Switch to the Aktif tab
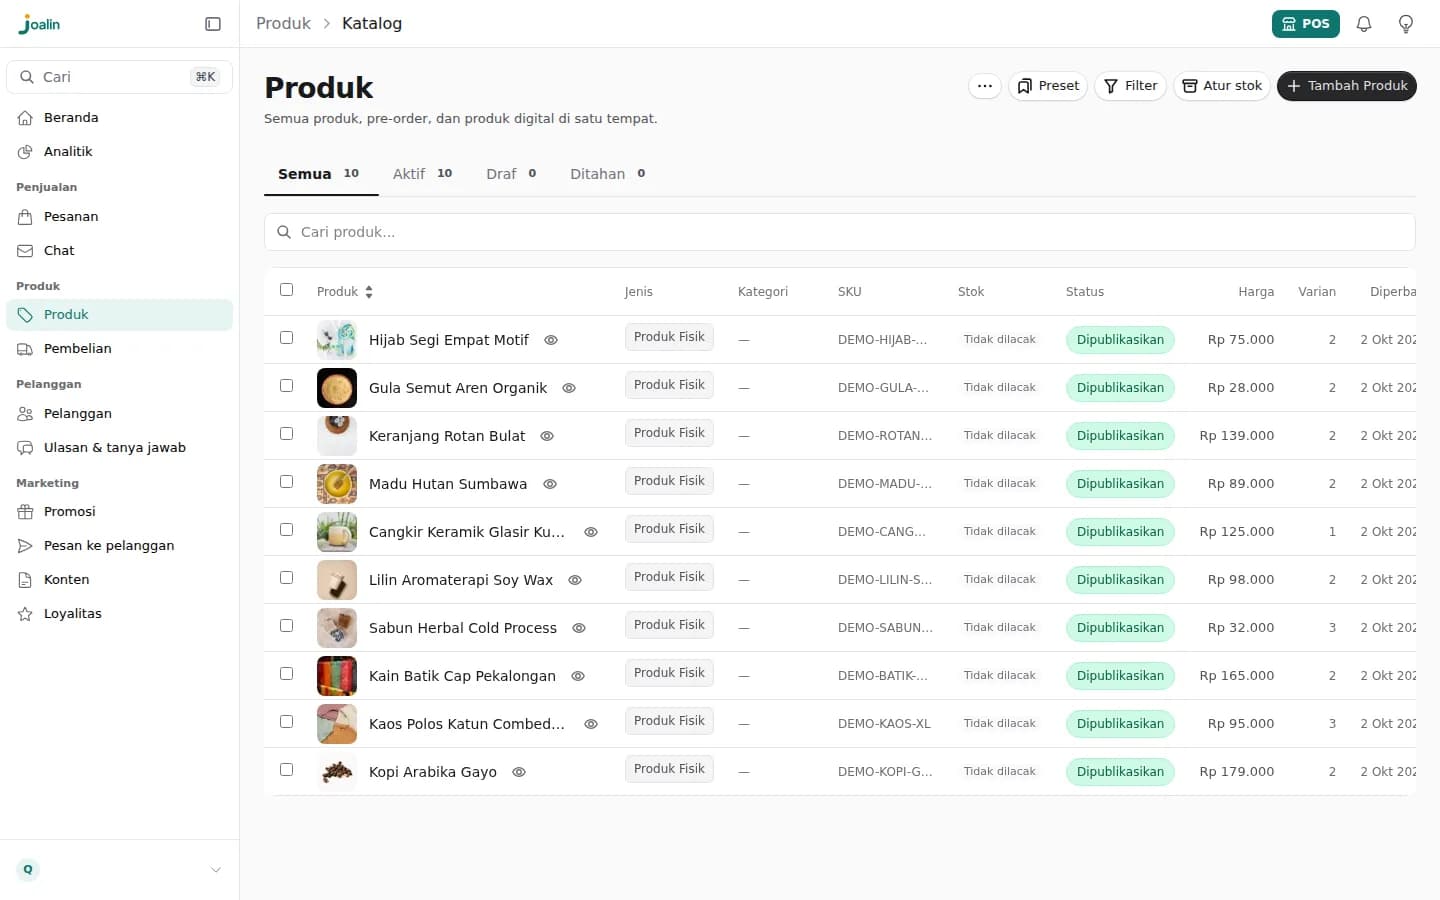The image size is (1440, 900). point(423,174)
